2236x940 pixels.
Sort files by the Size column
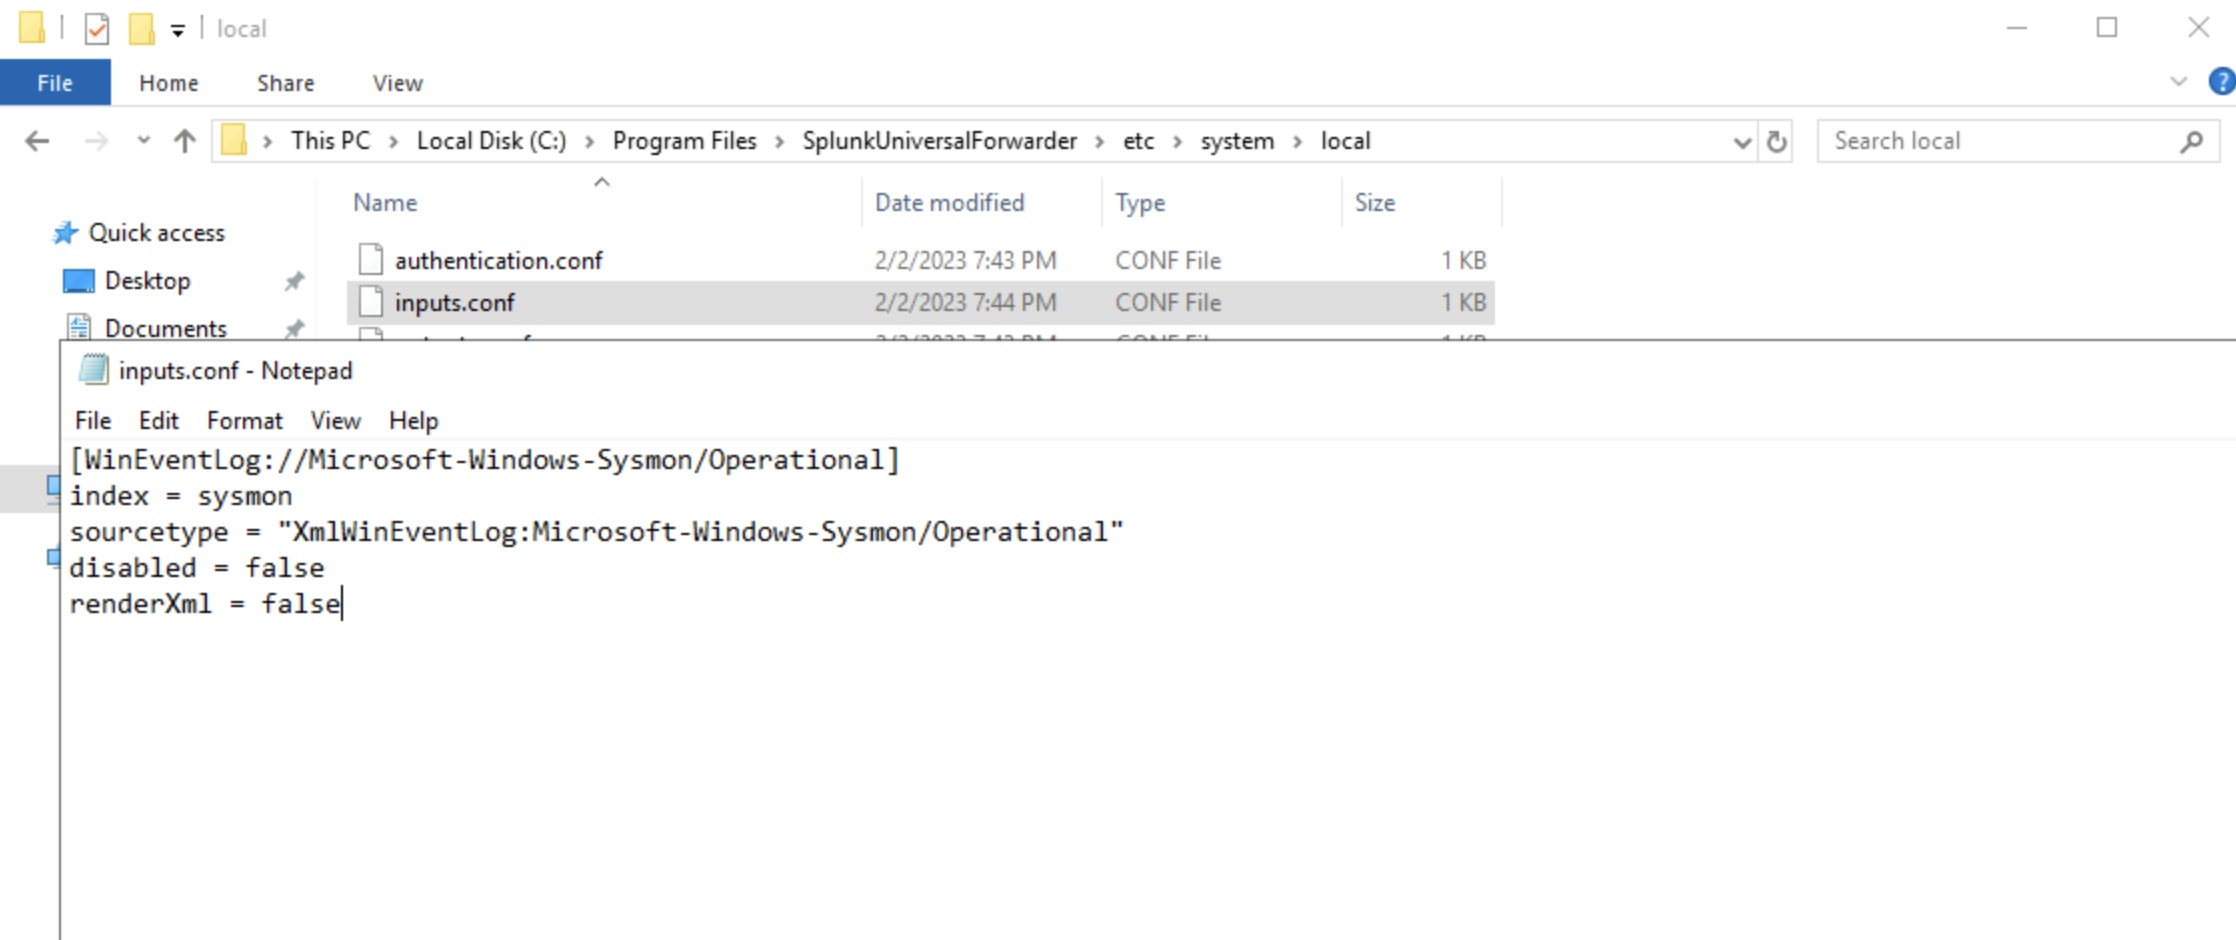(1375, 203)
